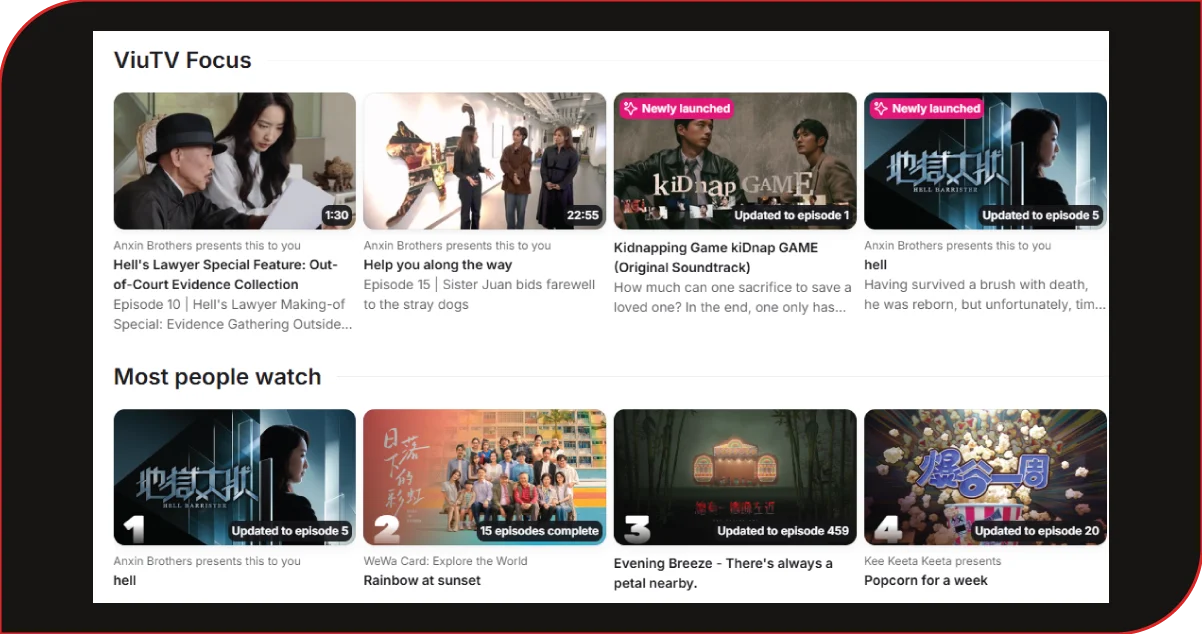This screenshot has width=1202, height=634.
Task: Open Hell Barrister thumbnail in ViuTV Focus
Action: click(x=985, y=161)
